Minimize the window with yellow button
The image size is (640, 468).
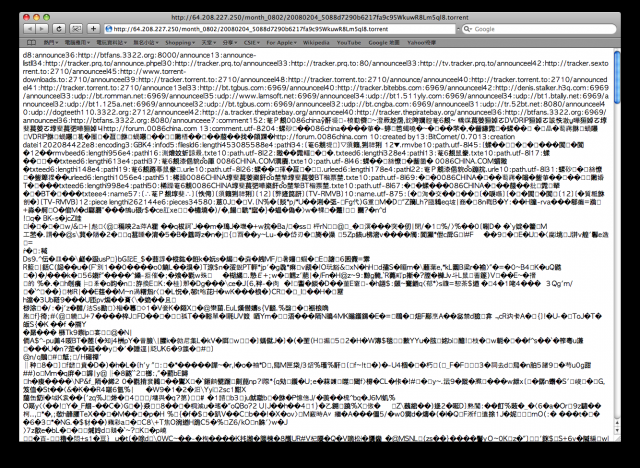point(36,17)
